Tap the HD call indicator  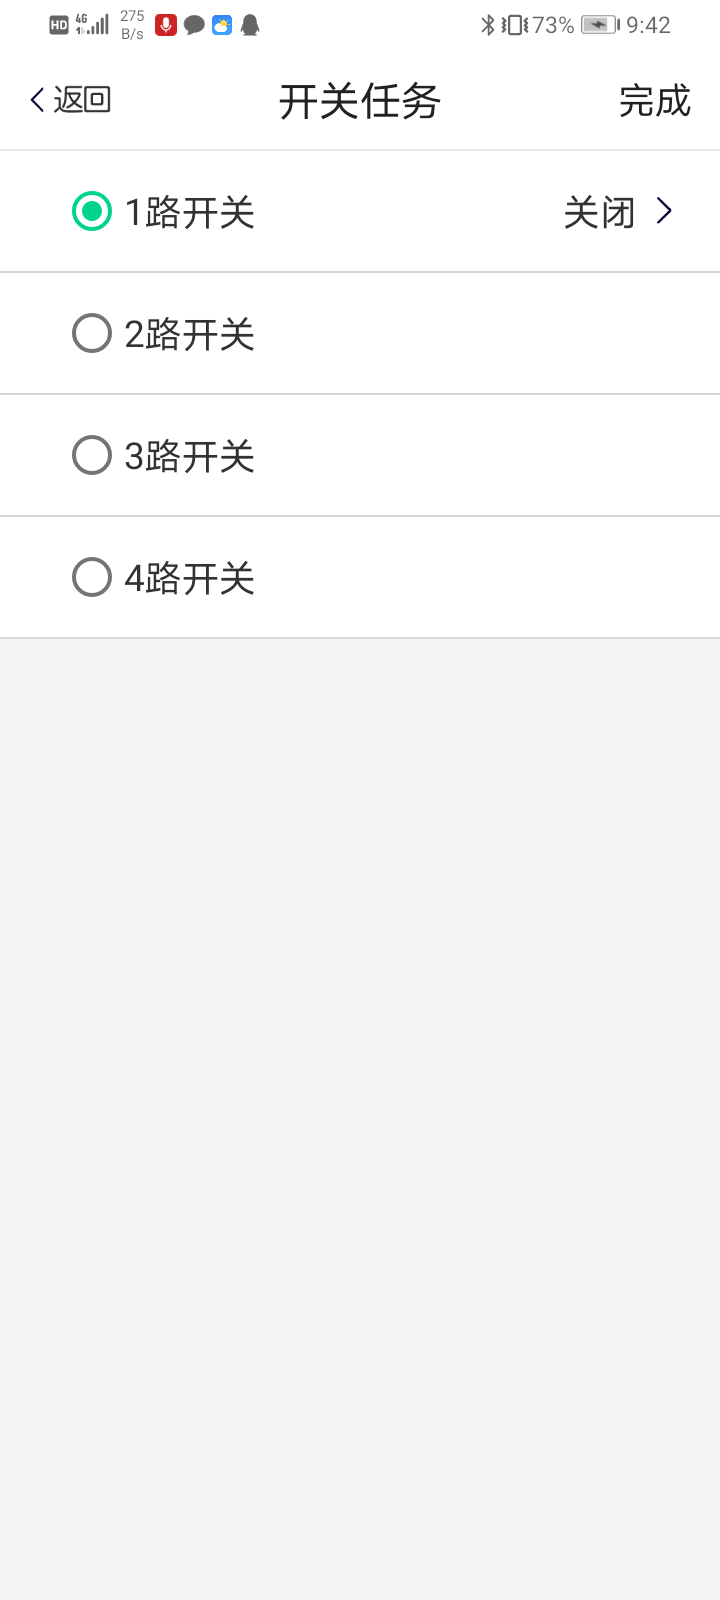(59, 26)
